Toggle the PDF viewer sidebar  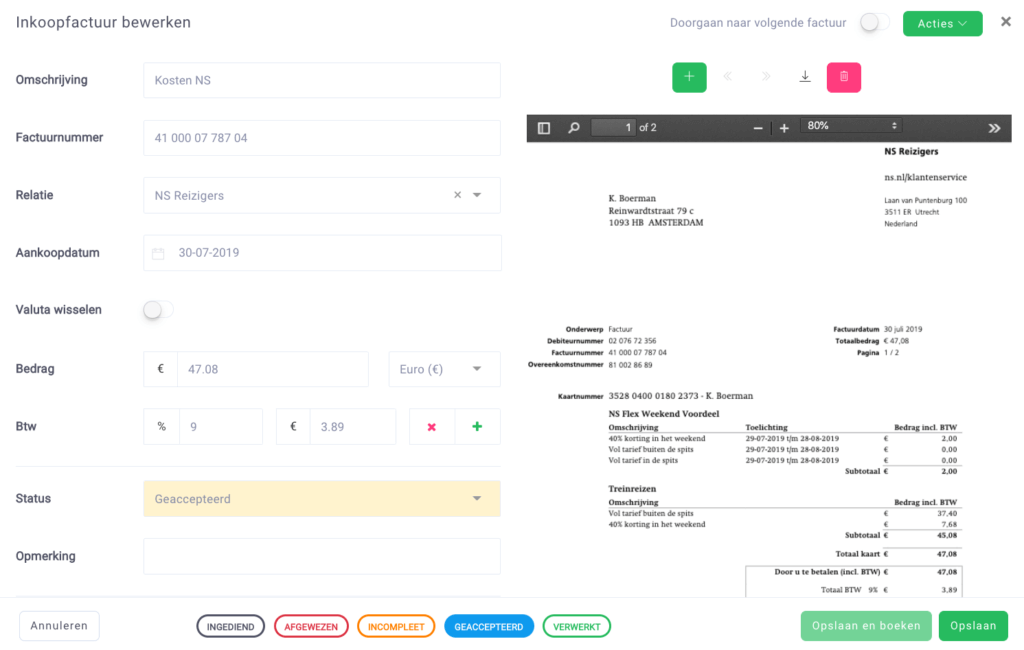coord(544,128)
